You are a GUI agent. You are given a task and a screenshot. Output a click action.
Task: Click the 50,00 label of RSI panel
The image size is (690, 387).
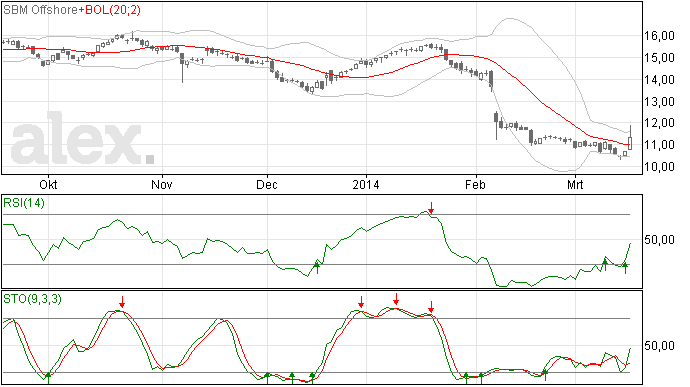tap(659, 240)
